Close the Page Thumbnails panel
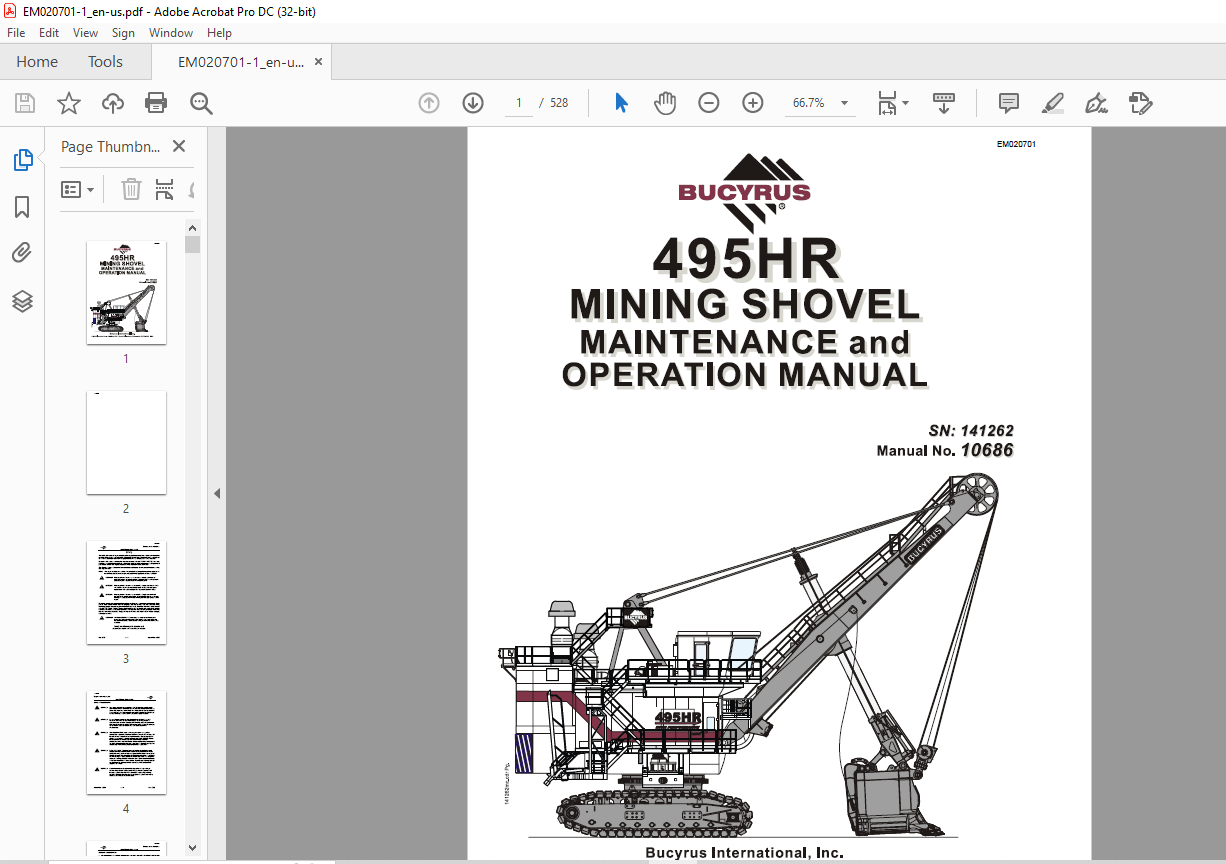This screenshot has height=864, width=1226. [179, 146]
